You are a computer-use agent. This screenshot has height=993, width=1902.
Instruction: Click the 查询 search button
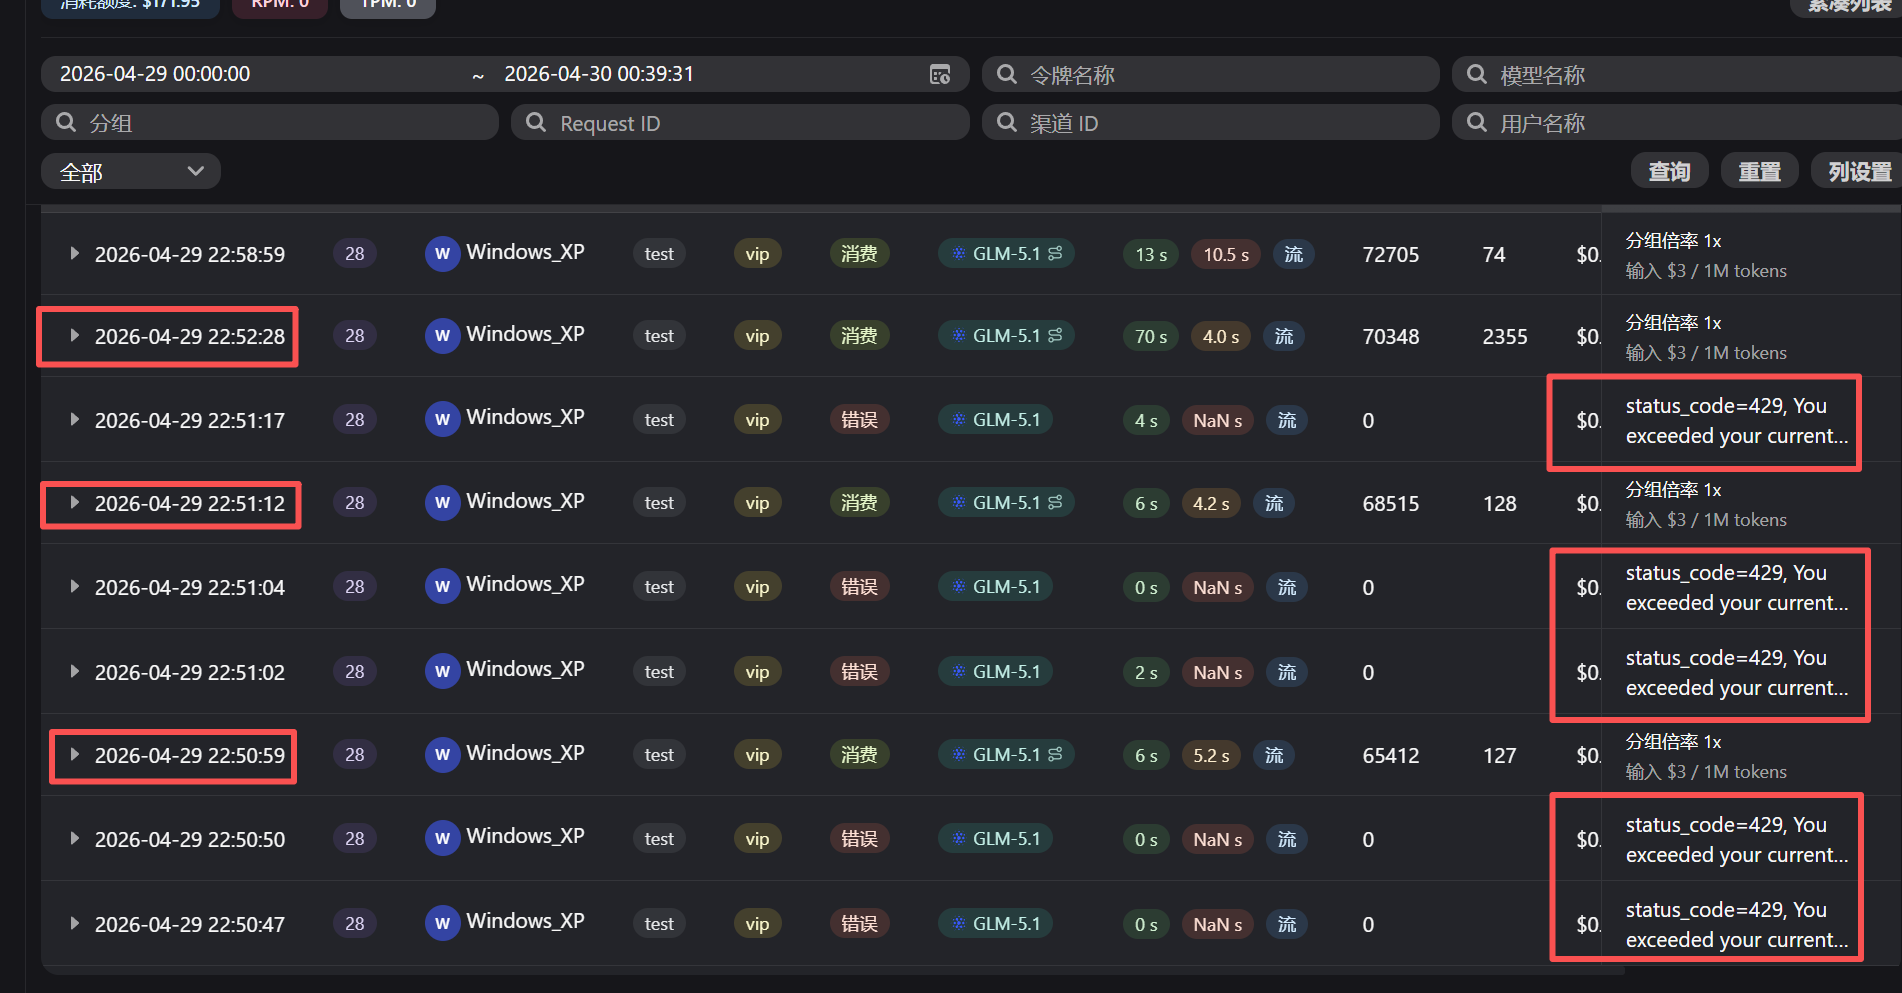click(1669, 172)
